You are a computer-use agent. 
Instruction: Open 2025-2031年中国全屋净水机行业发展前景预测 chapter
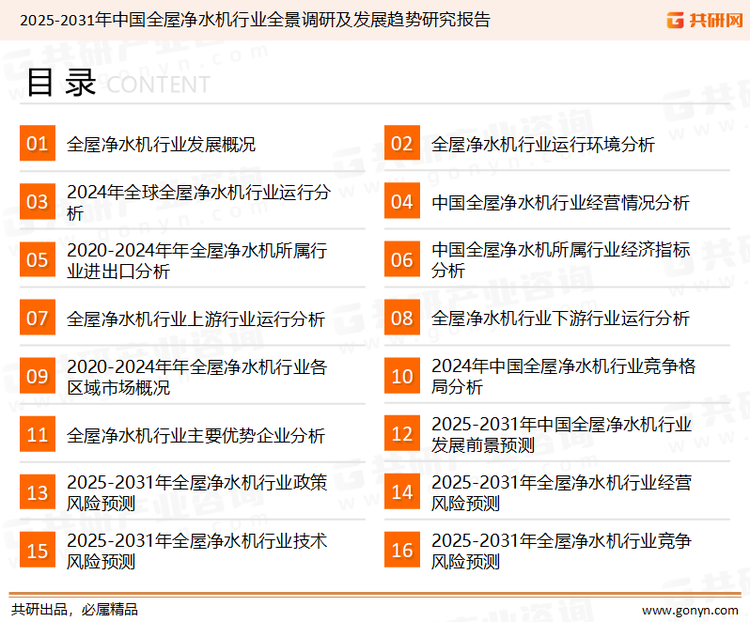click(561, 435)
